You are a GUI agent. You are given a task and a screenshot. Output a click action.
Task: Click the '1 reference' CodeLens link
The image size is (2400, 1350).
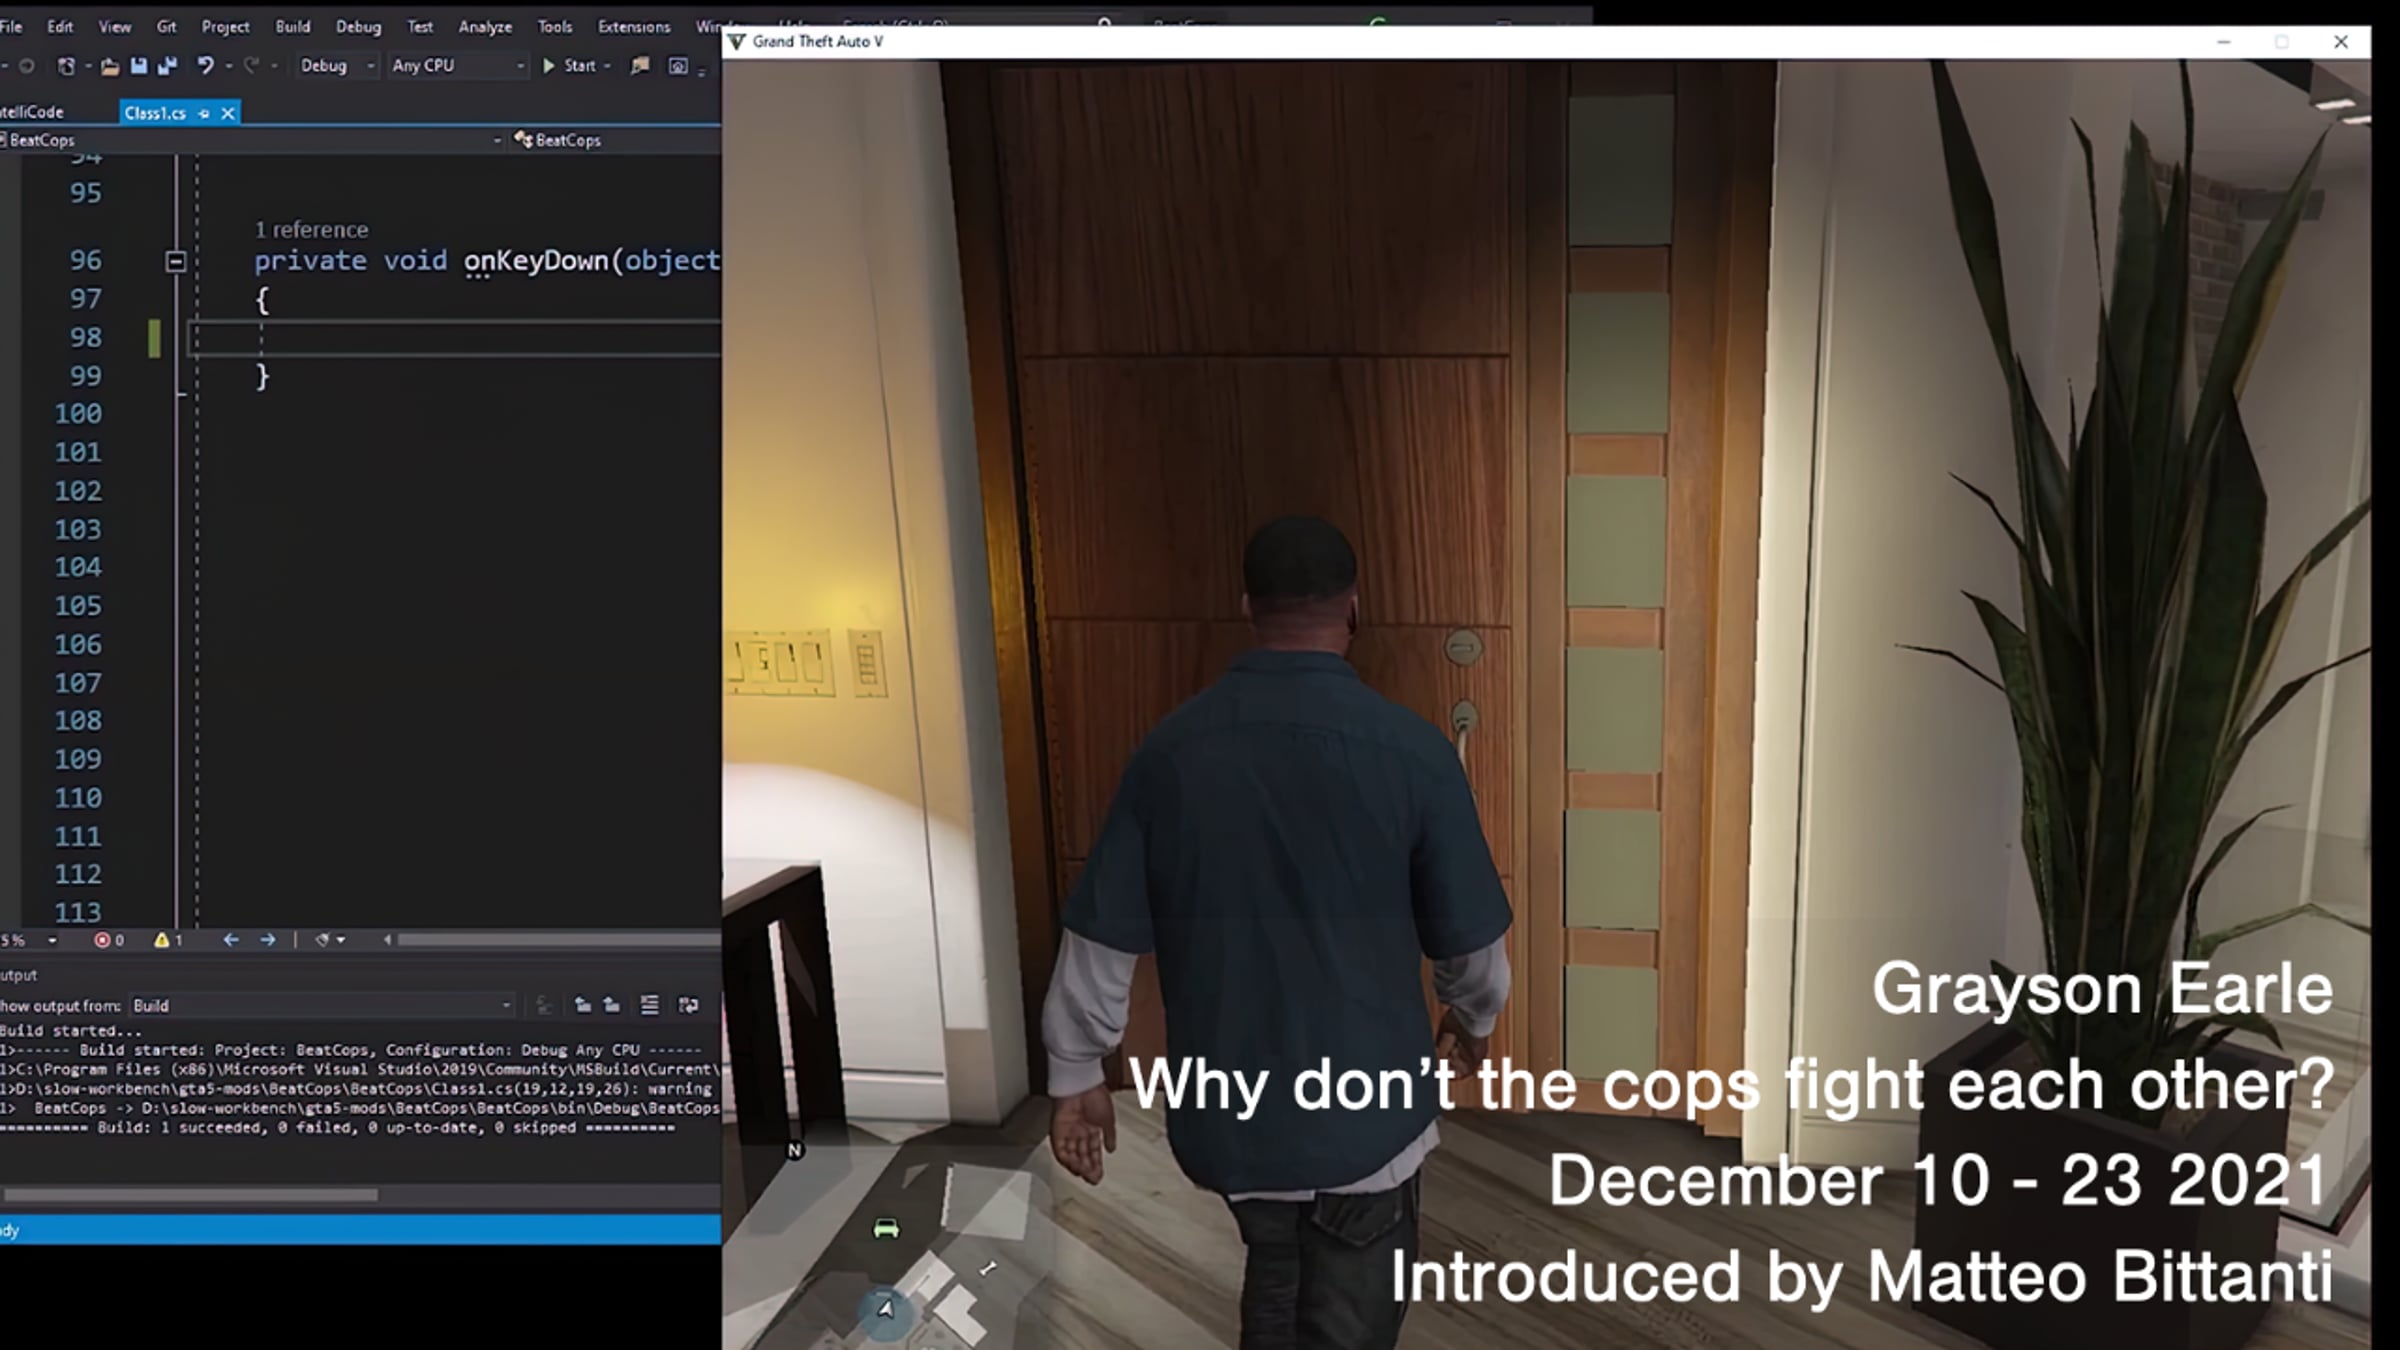tap(311, 230)
